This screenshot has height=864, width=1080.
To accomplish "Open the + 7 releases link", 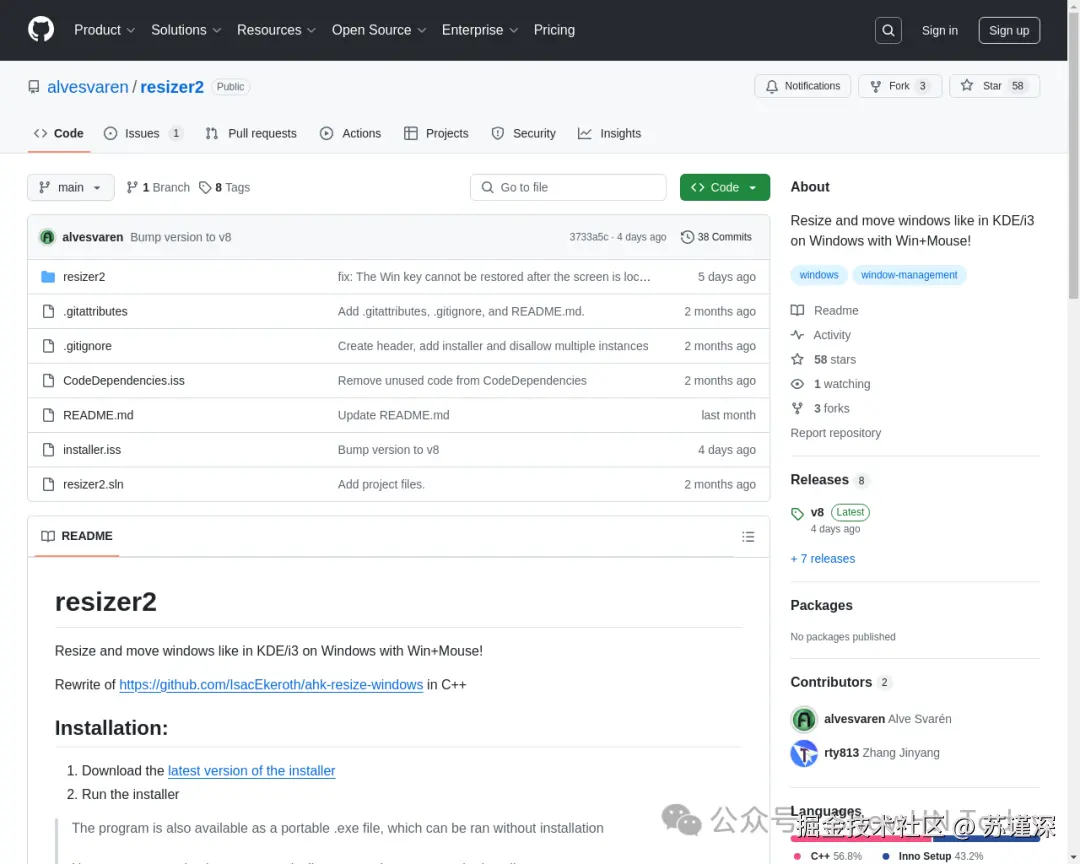I will (822, 559).
